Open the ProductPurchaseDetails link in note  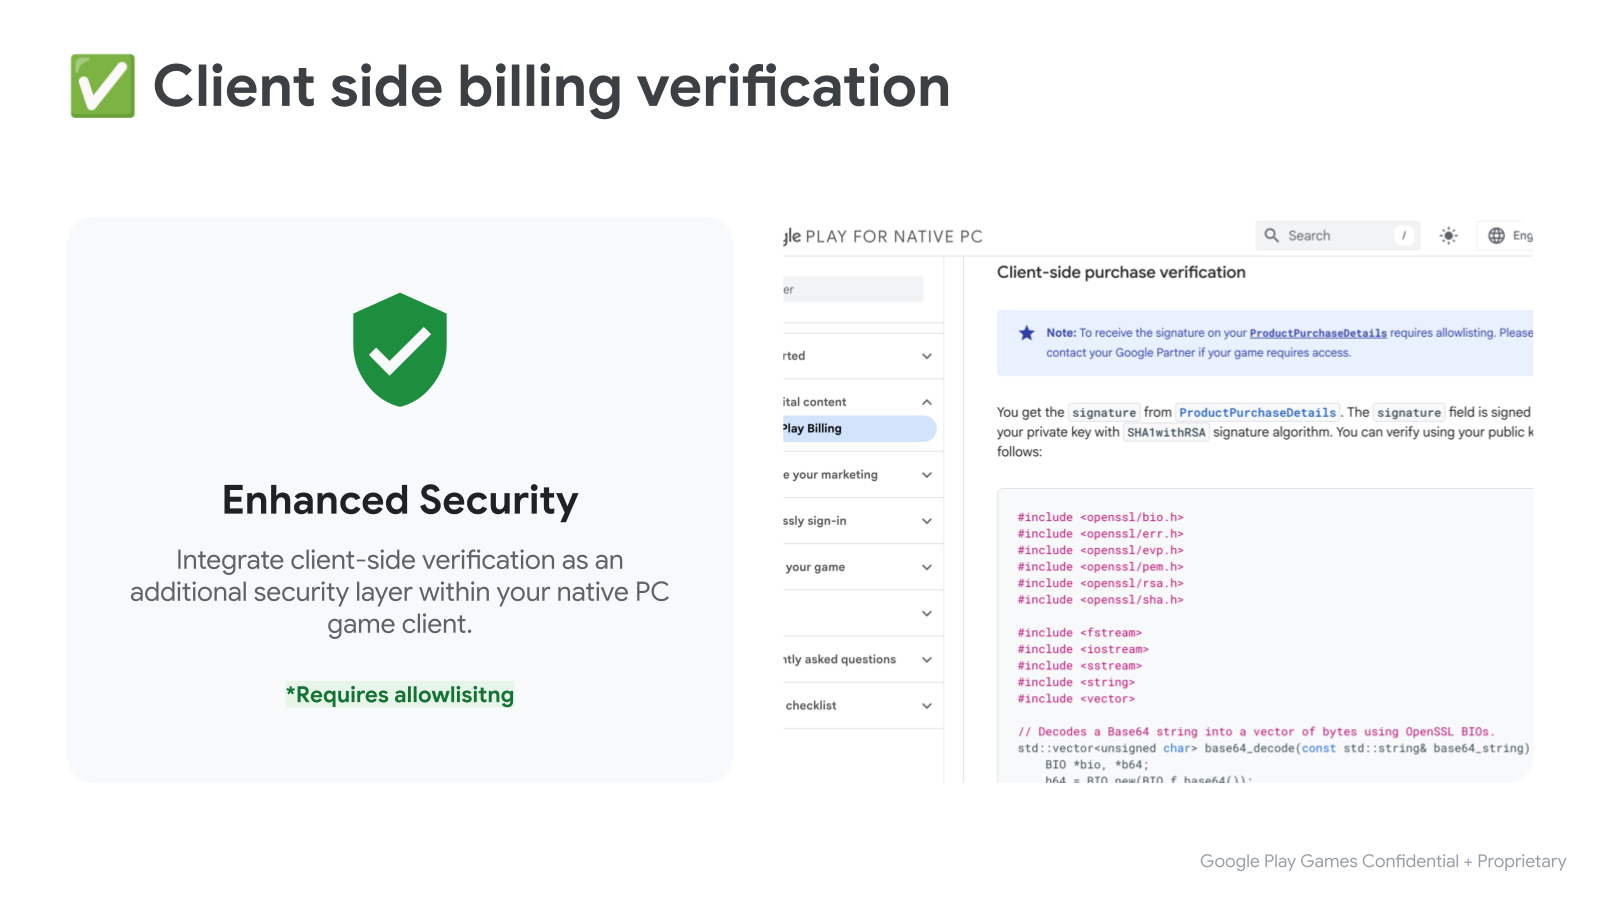[1318, 333]
